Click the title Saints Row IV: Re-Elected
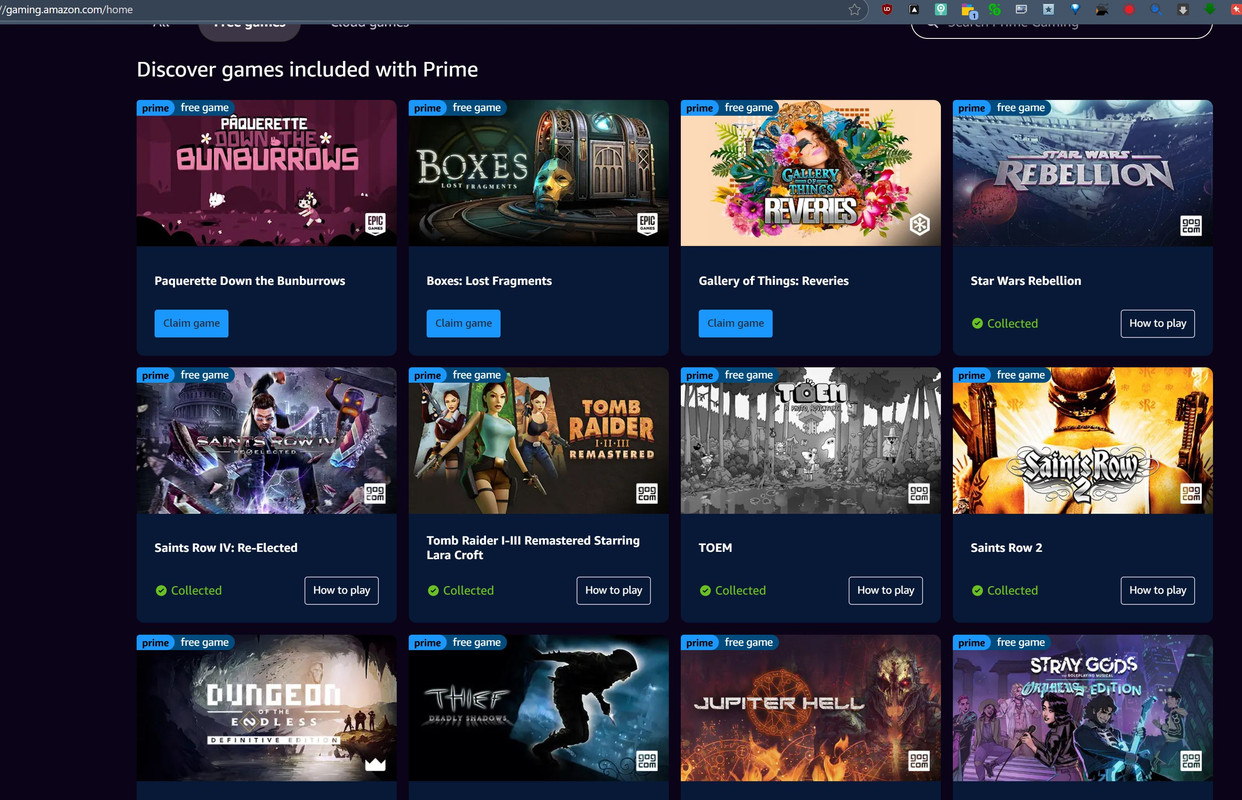 click(x=226, y=548)
